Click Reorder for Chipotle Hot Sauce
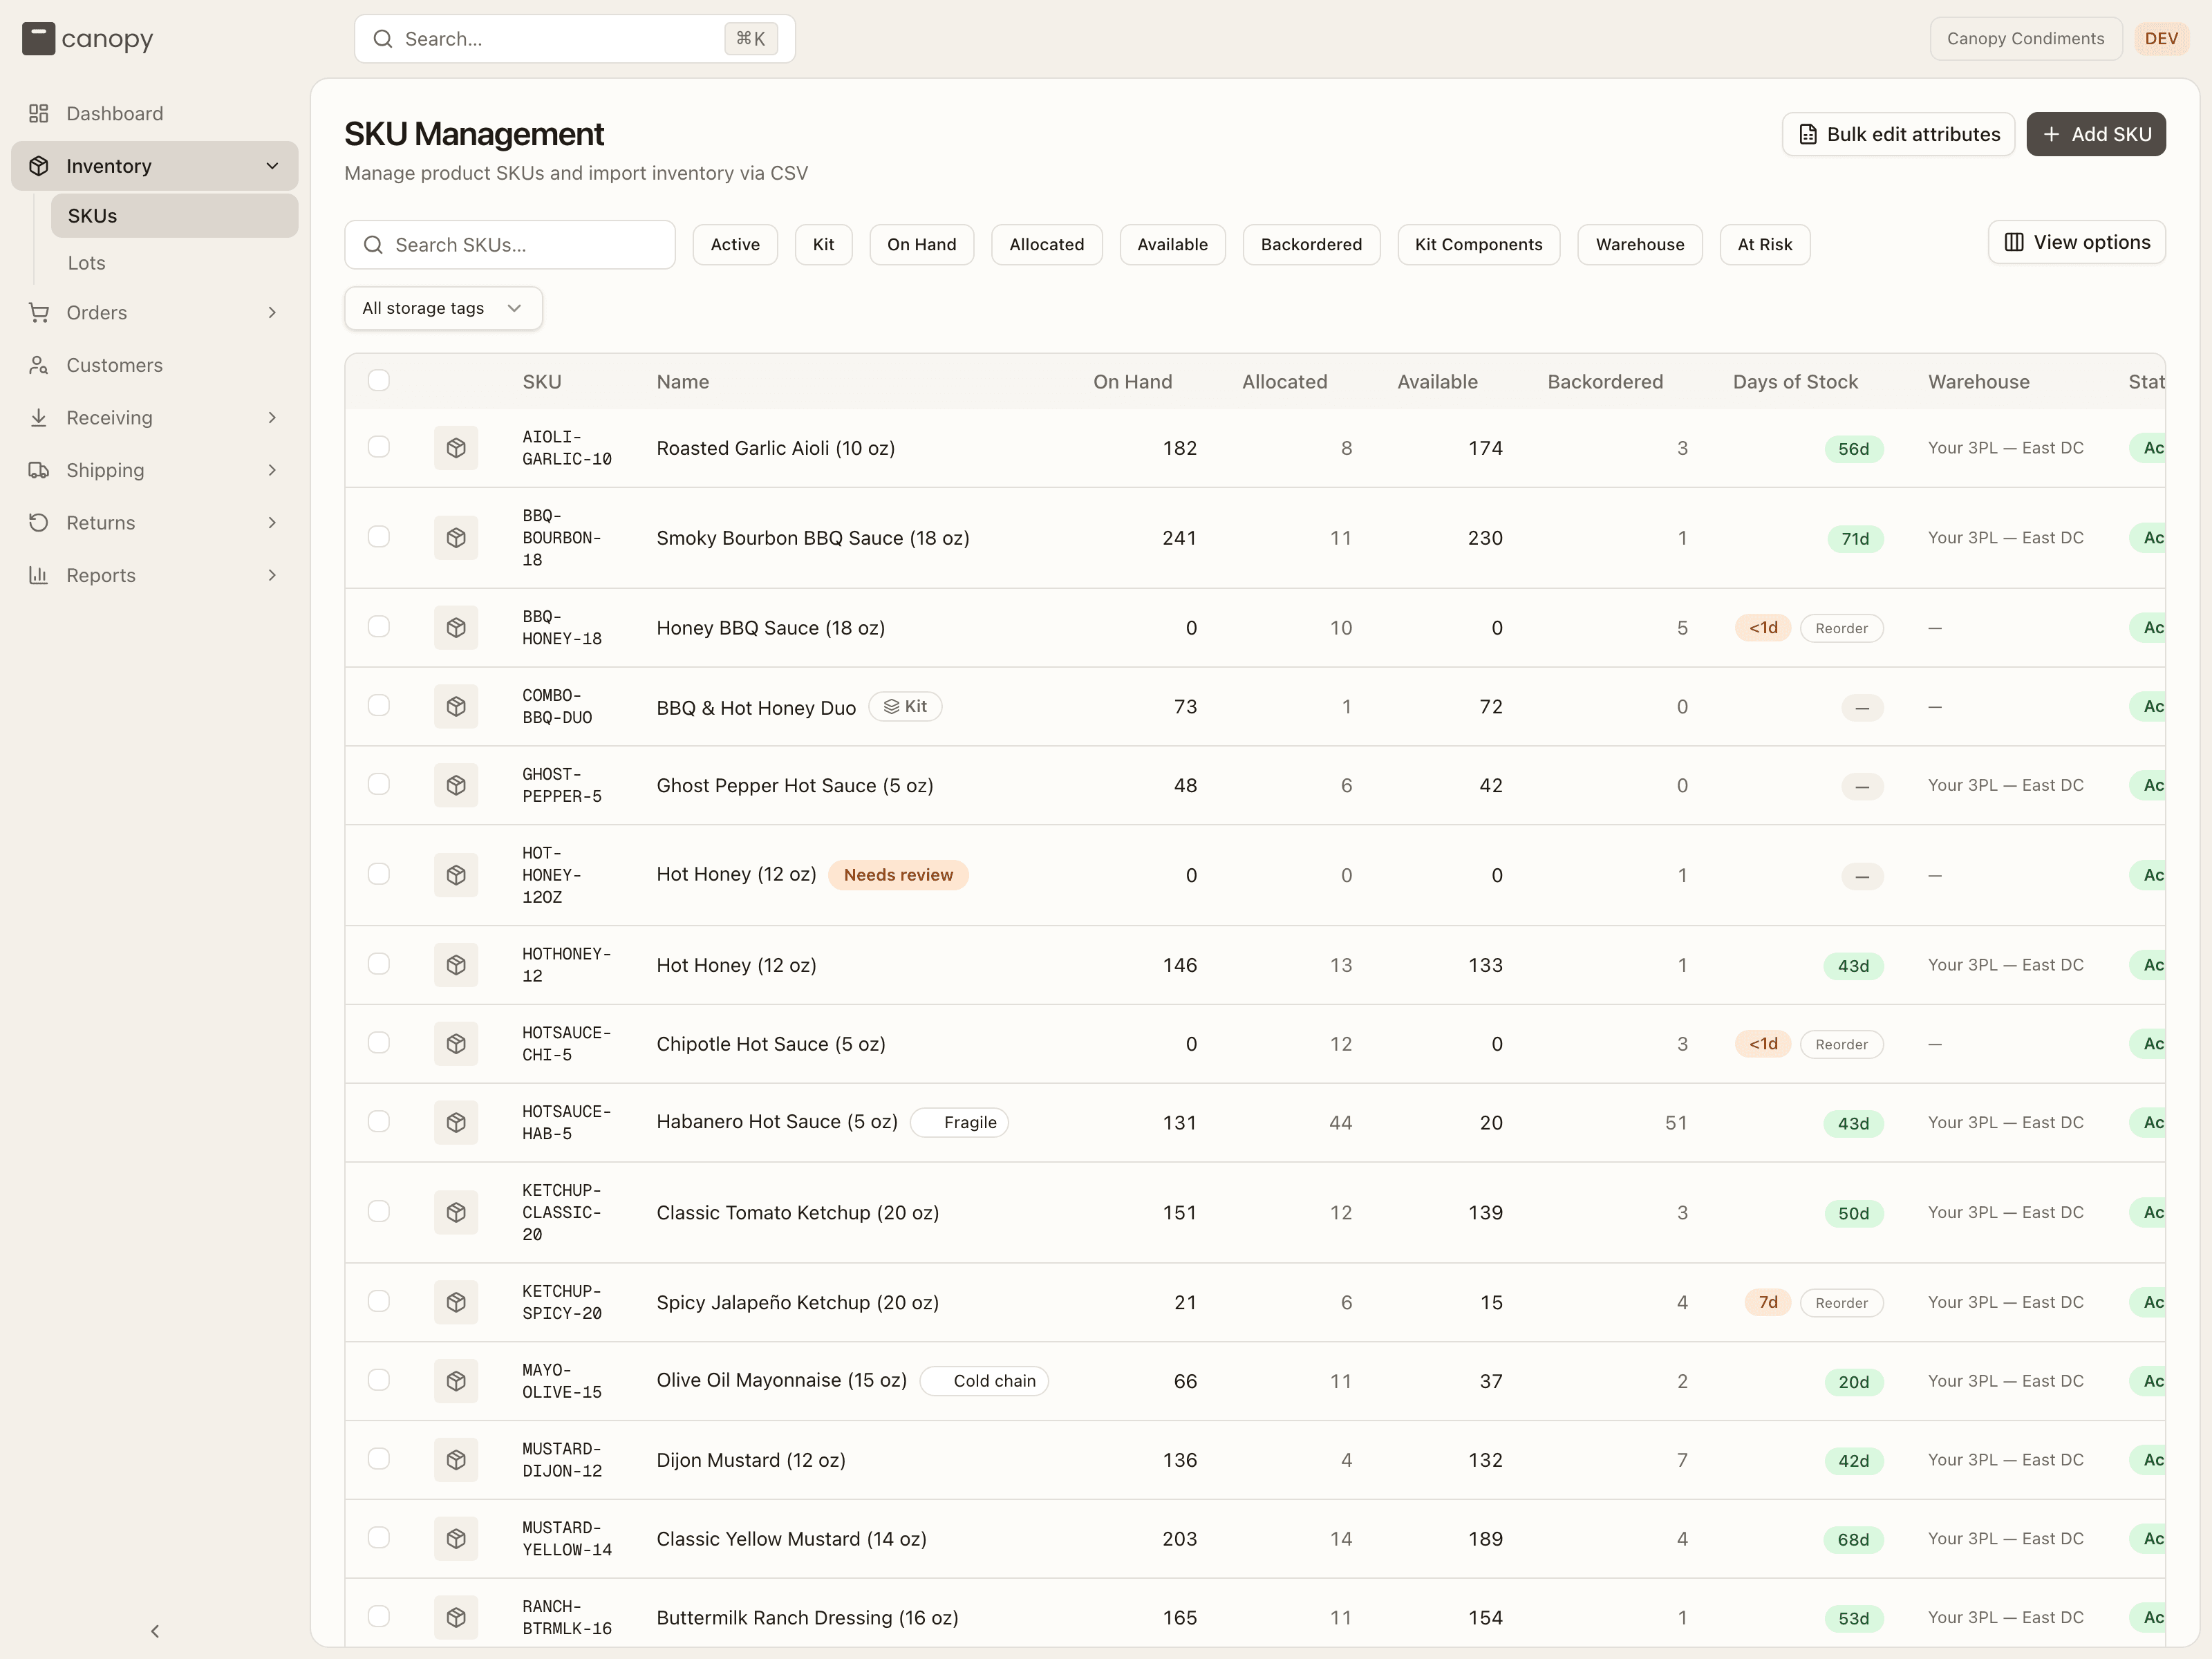2212x1659 pixels. (1841, 1044)
